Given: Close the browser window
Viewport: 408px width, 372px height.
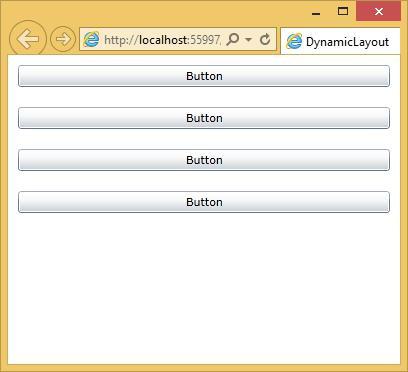Looking at the screenshot, I should (x=378, y=11).
